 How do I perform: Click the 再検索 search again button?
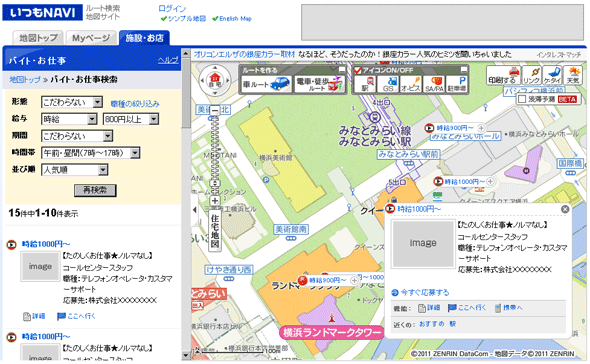pyautogui.click(x=95, y=190)
